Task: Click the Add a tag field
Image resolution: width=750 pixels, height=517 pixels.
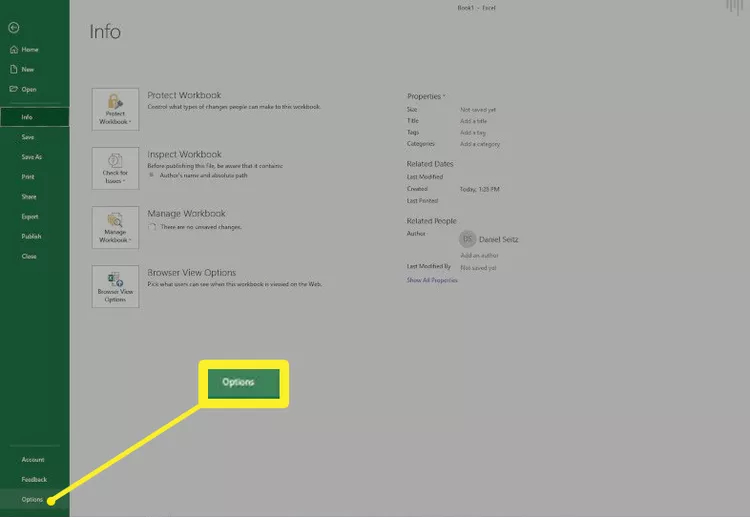Action: click(473, 132)
